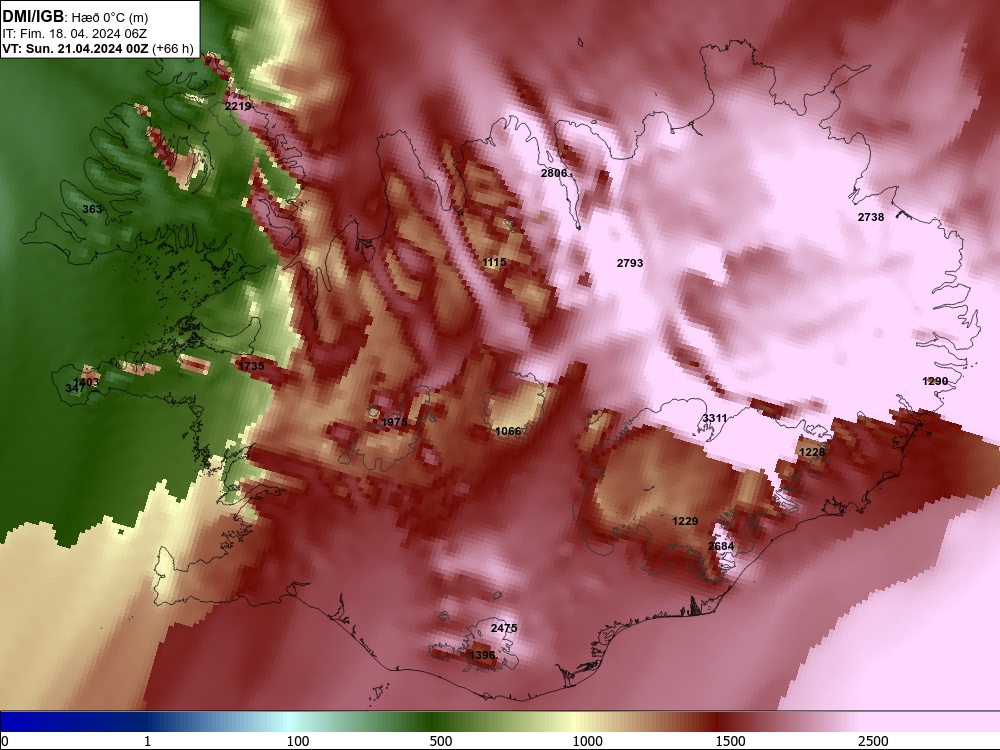The image size is (1000, 750).
Task: Click the 1500 label on color scale
Action: 730,741
